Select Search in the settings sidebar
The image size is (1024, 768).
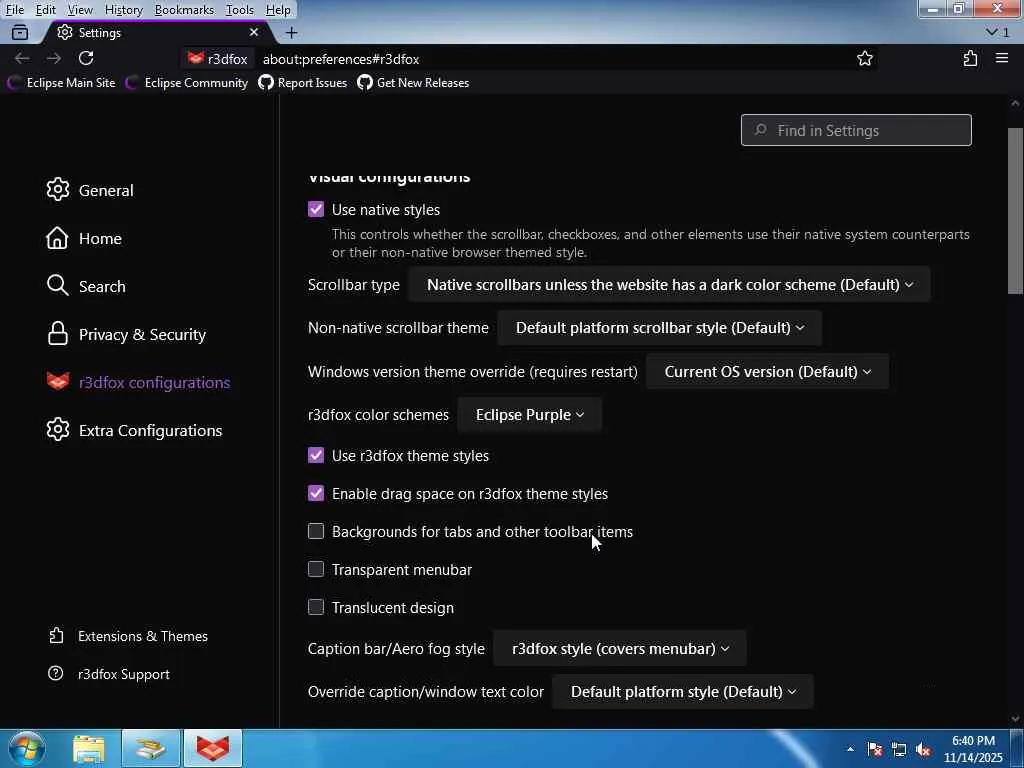pyautogui.click(x=86, y=286)
